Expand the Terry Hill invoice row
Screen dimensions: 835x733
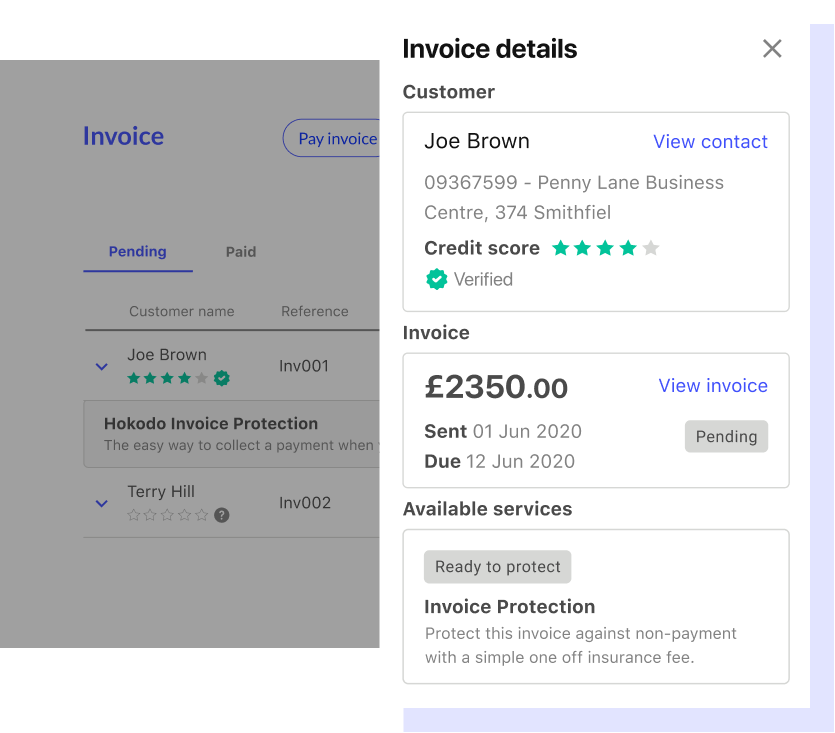coord(101,504)
